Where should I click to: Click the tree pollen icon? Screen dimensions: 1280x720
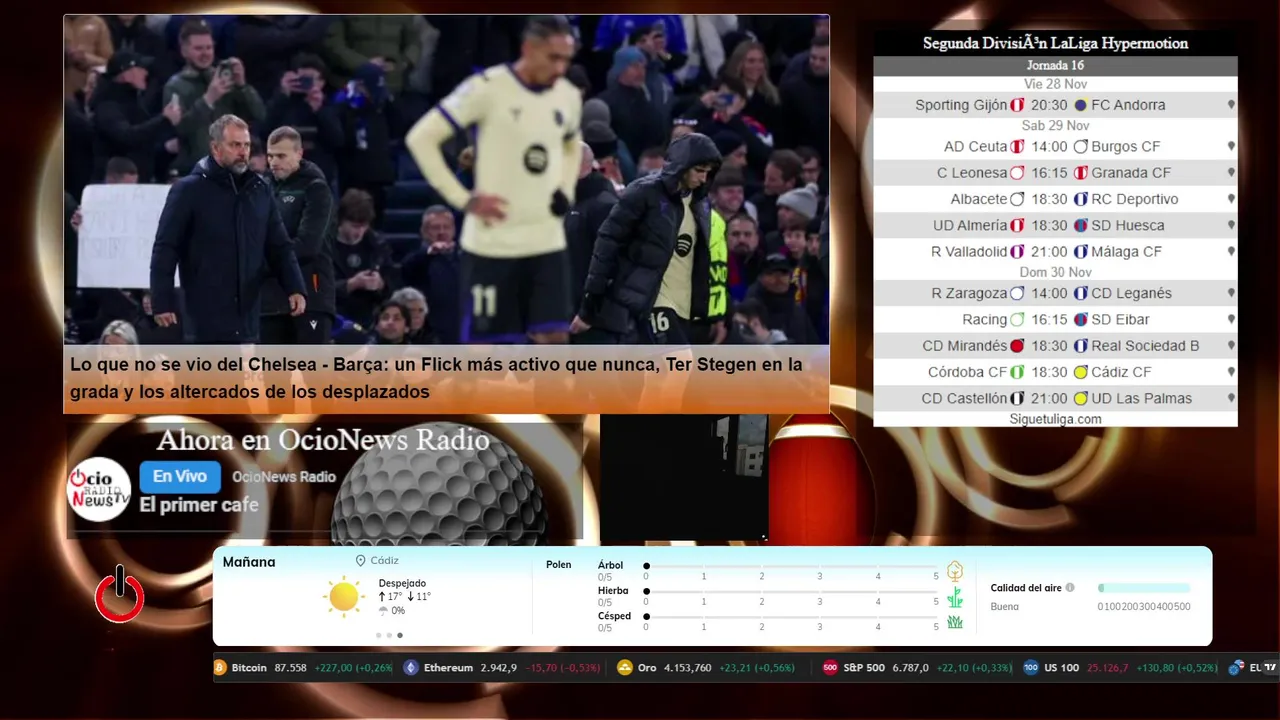click(955, 571)
